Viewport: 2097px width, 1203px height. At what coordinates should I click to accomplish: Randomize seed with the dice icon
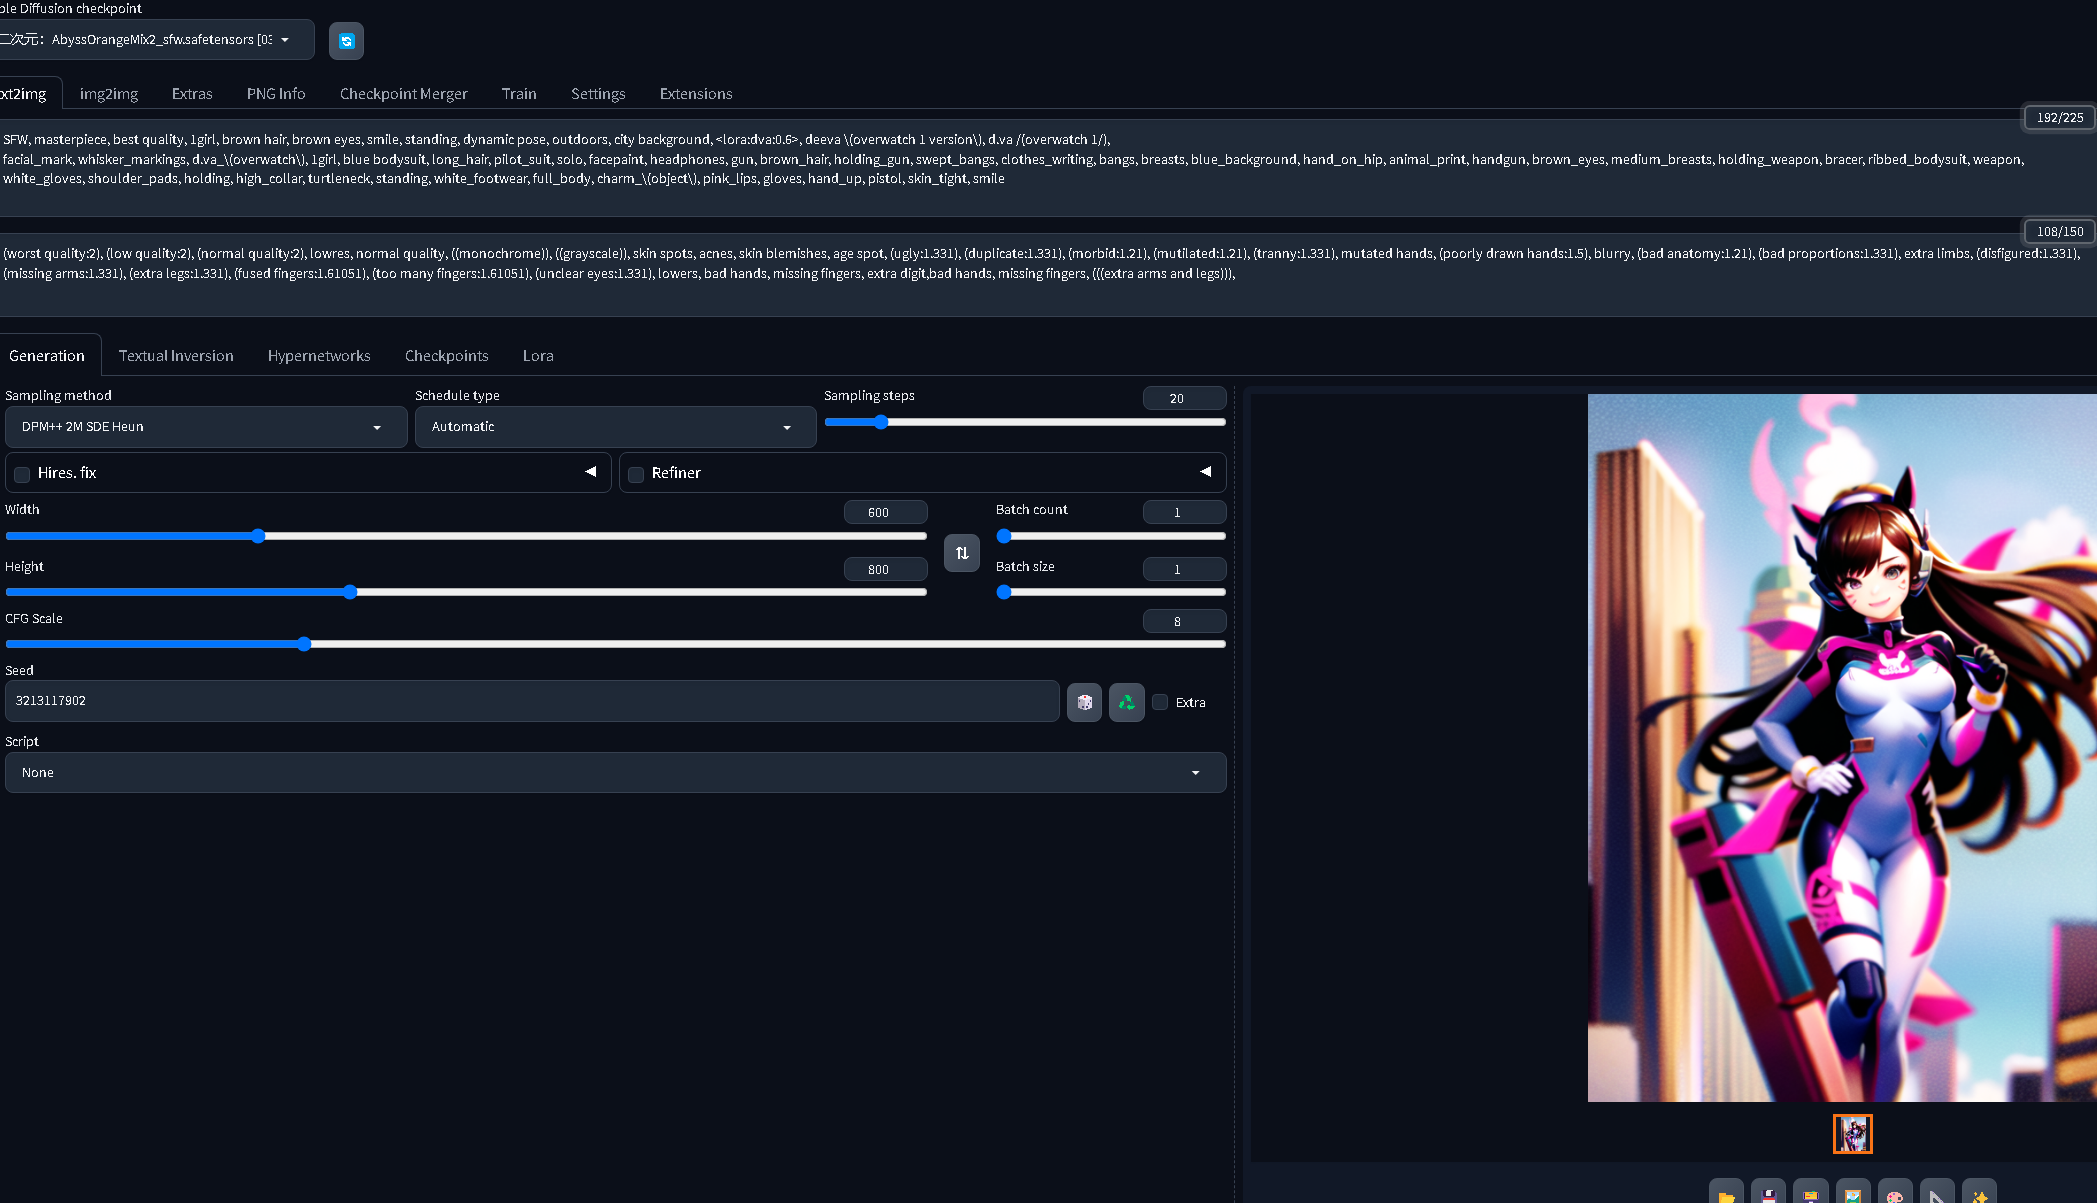click(x=1084, y=702)
